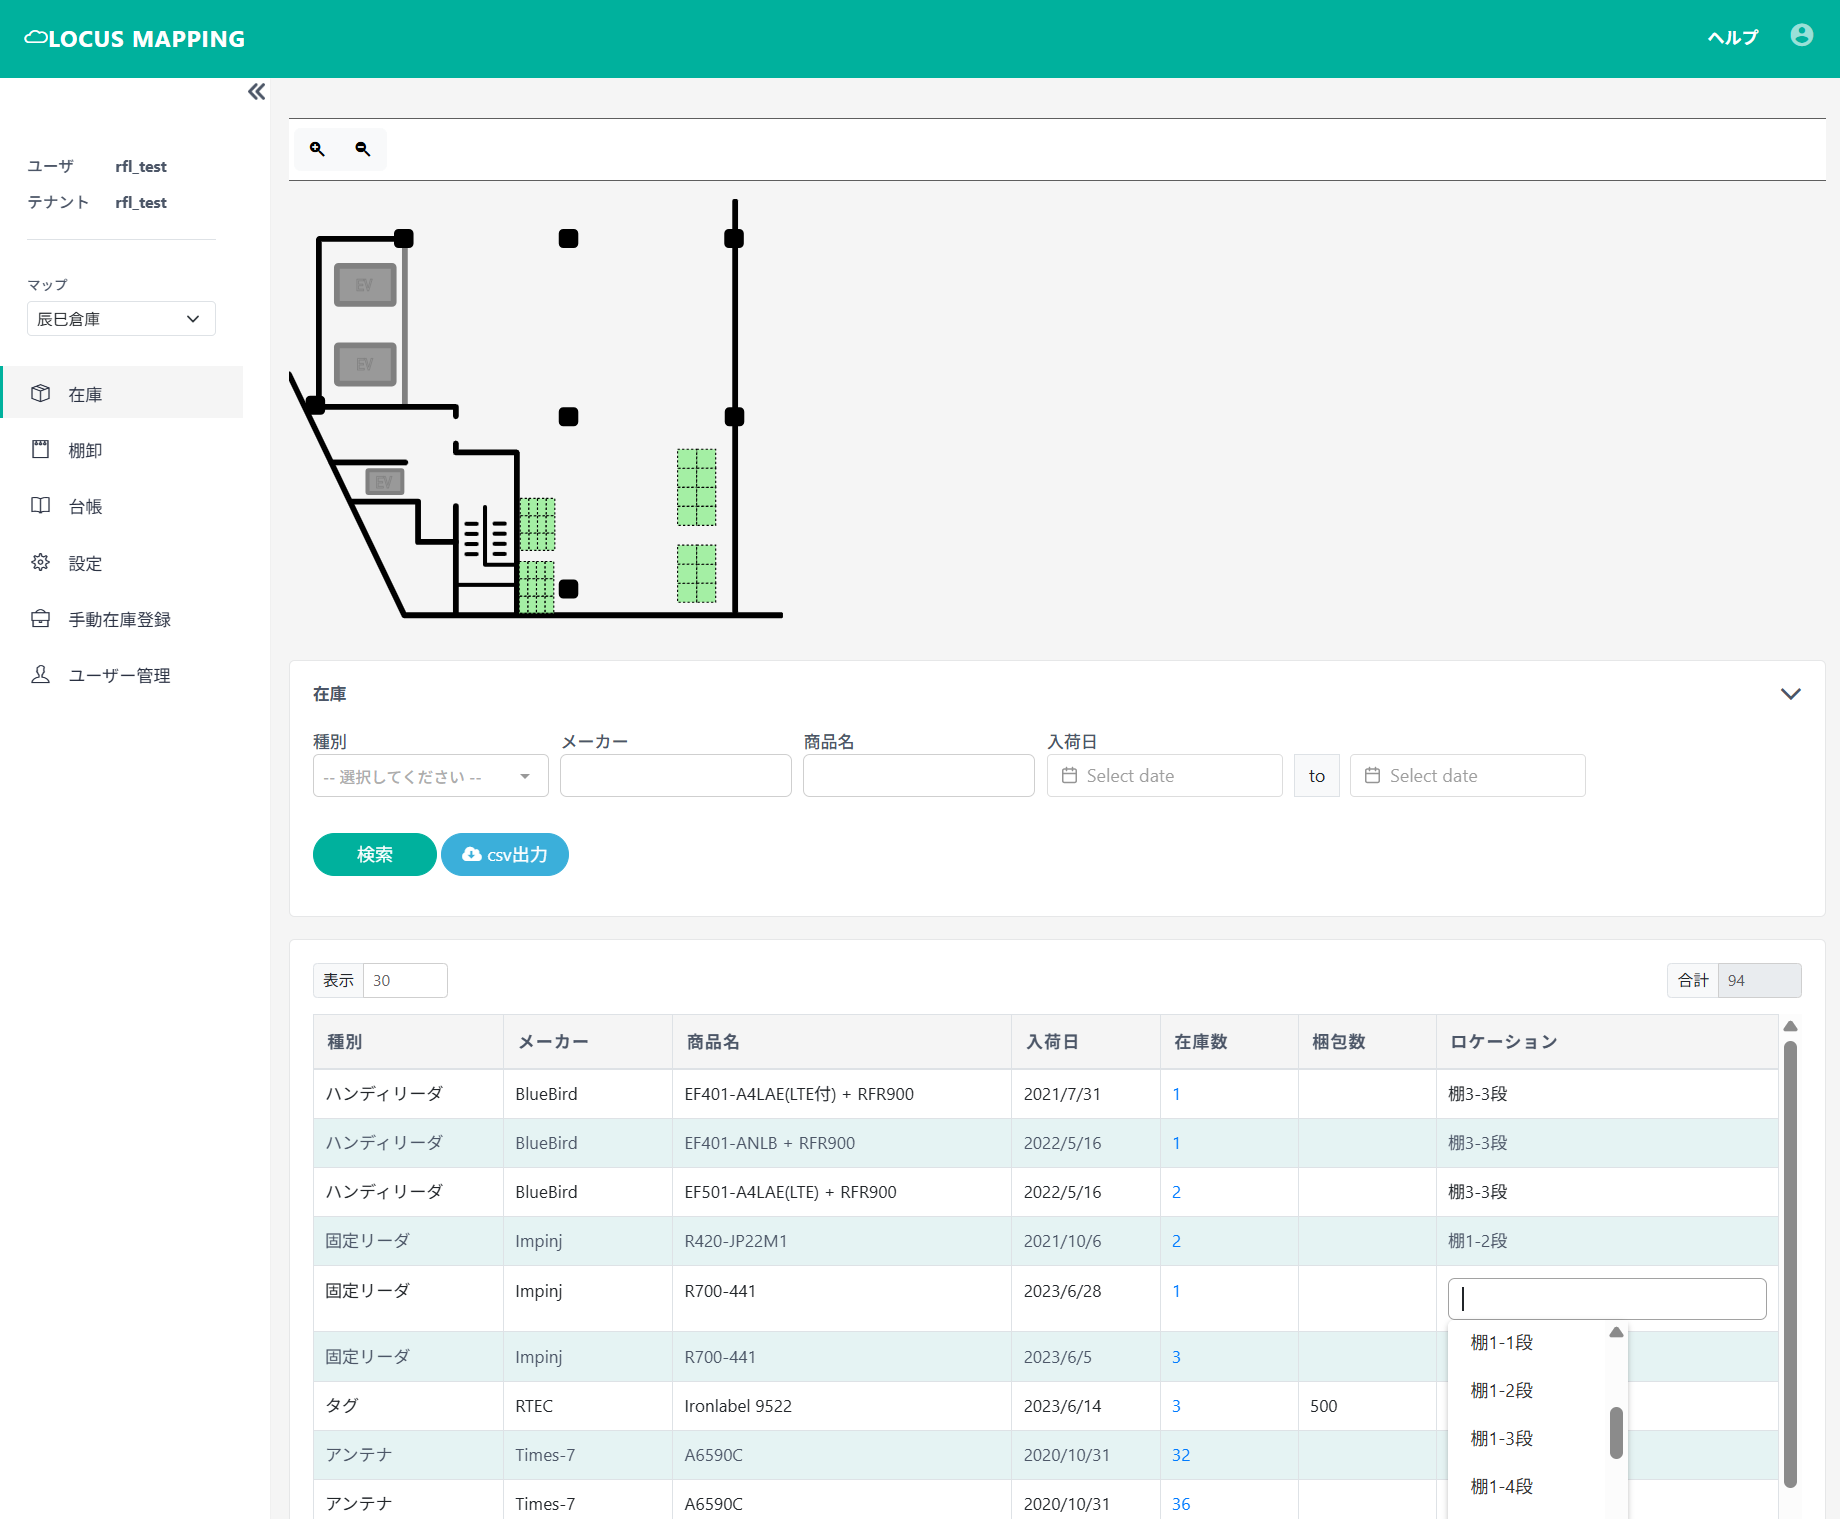
Task: Click the location dropdown list scrollbar thumb
Action: pos(1616,1432)
